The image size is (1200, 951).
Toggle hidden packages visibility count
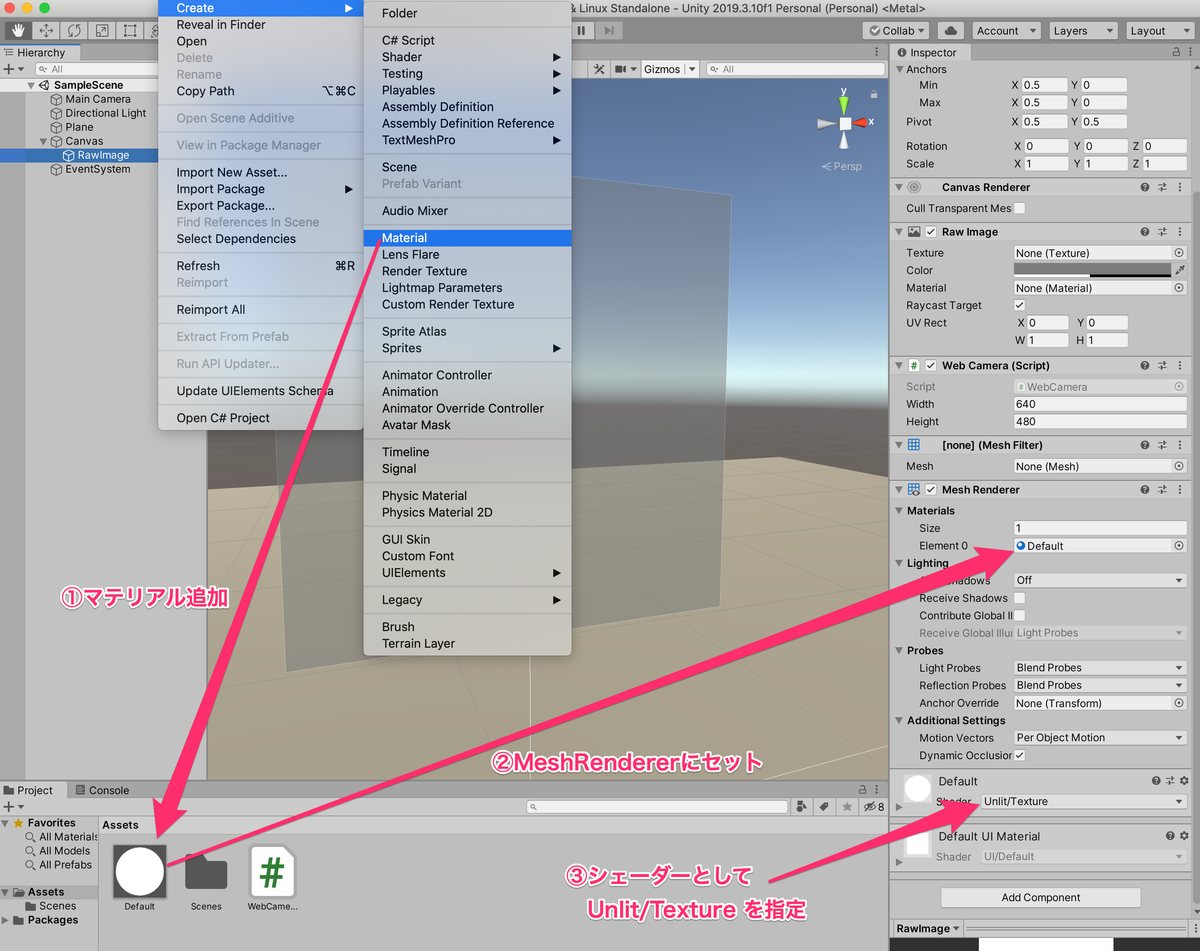point(874,807)
